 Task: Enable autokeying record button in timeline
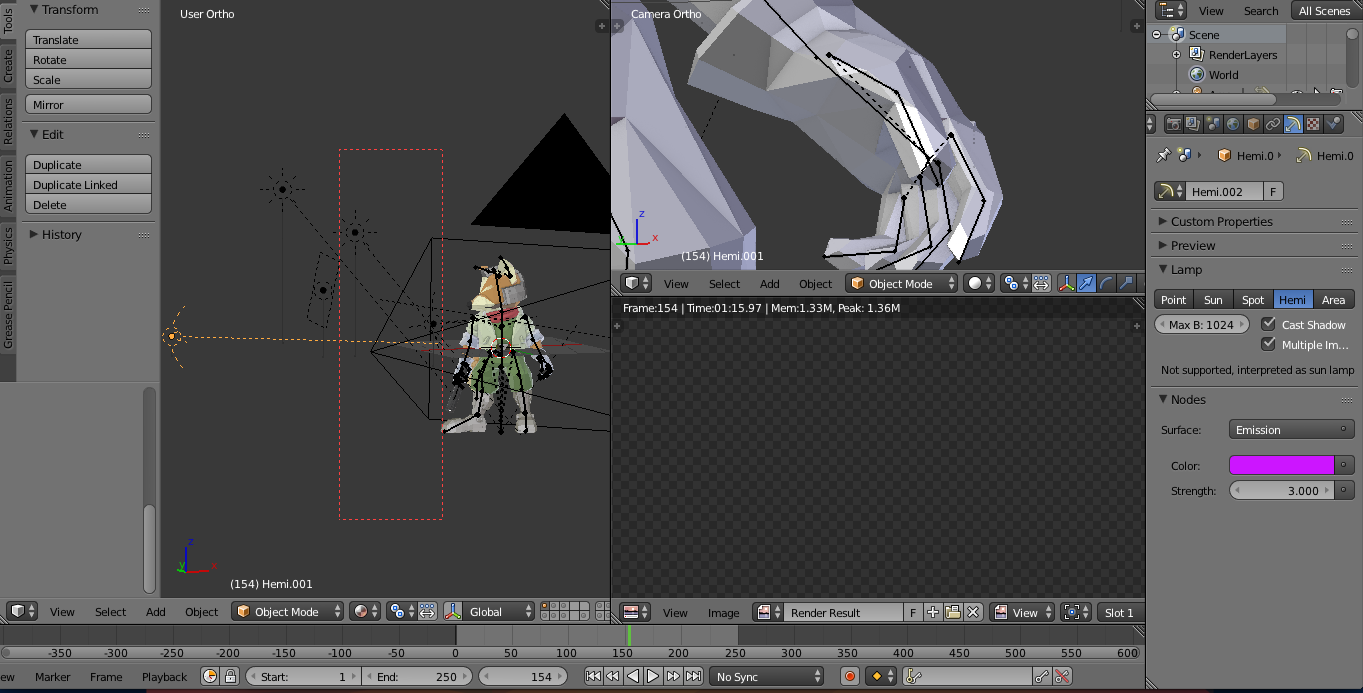pyautogui.click(x=849, y=676)
